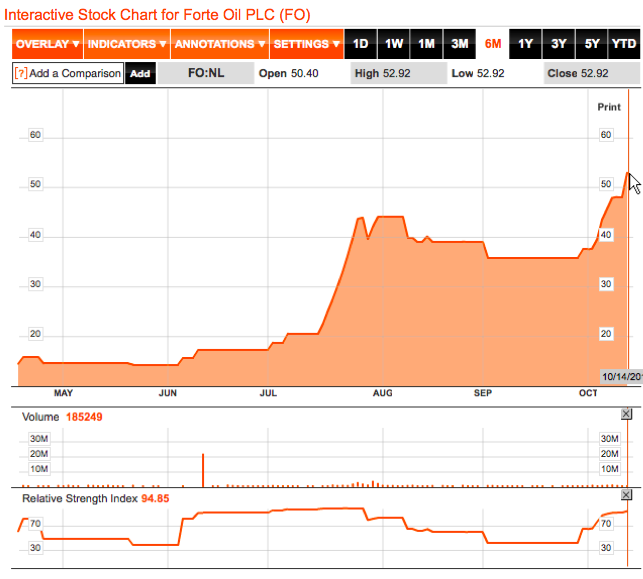The height and width of the screenshot is (579, 643).
Task: Click the Relative Strength Index 94.85 readout
Action: 96,499
